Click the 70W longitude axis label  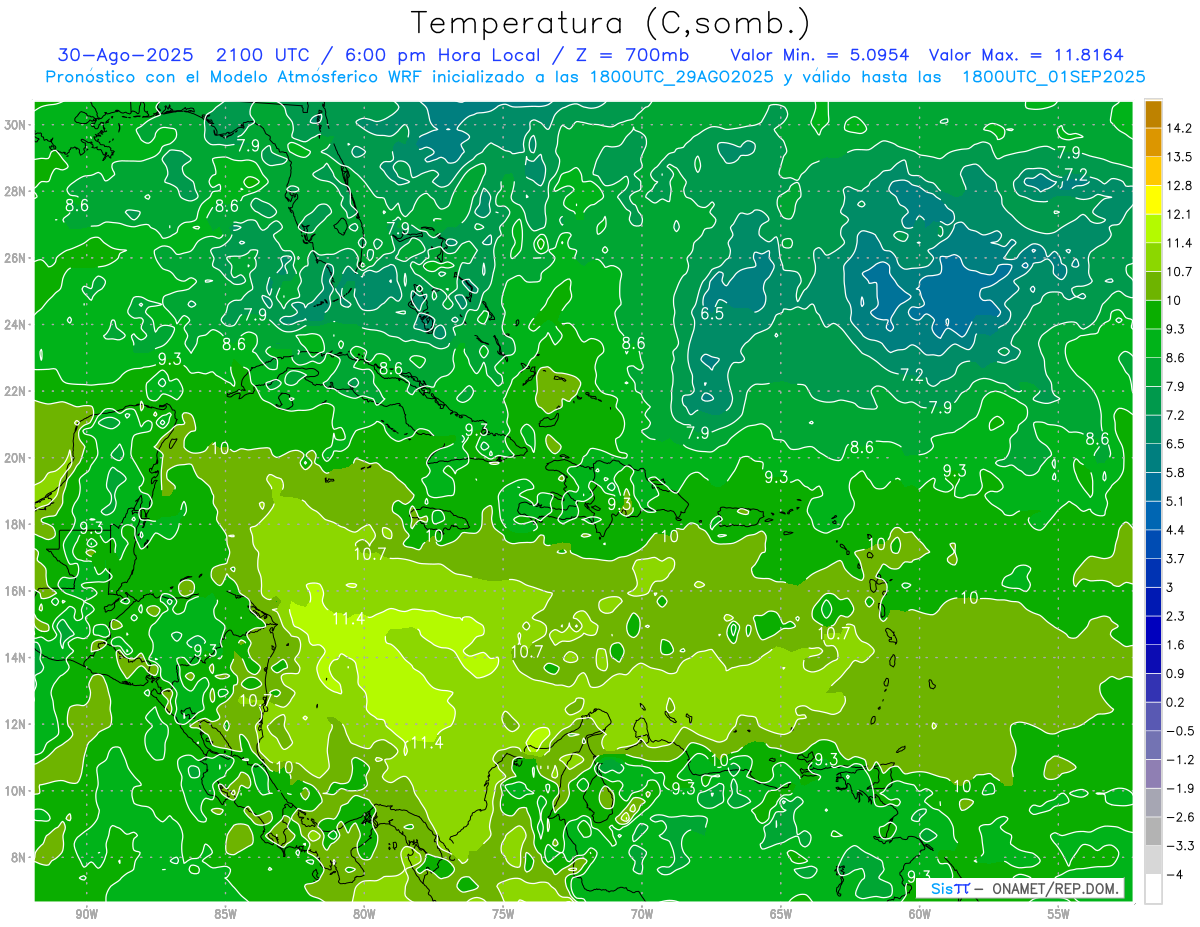(x=642, y=914)
